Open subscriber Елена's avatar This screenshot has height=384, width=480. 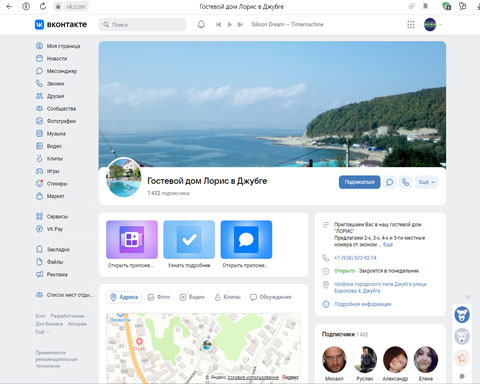click(426, 359)
